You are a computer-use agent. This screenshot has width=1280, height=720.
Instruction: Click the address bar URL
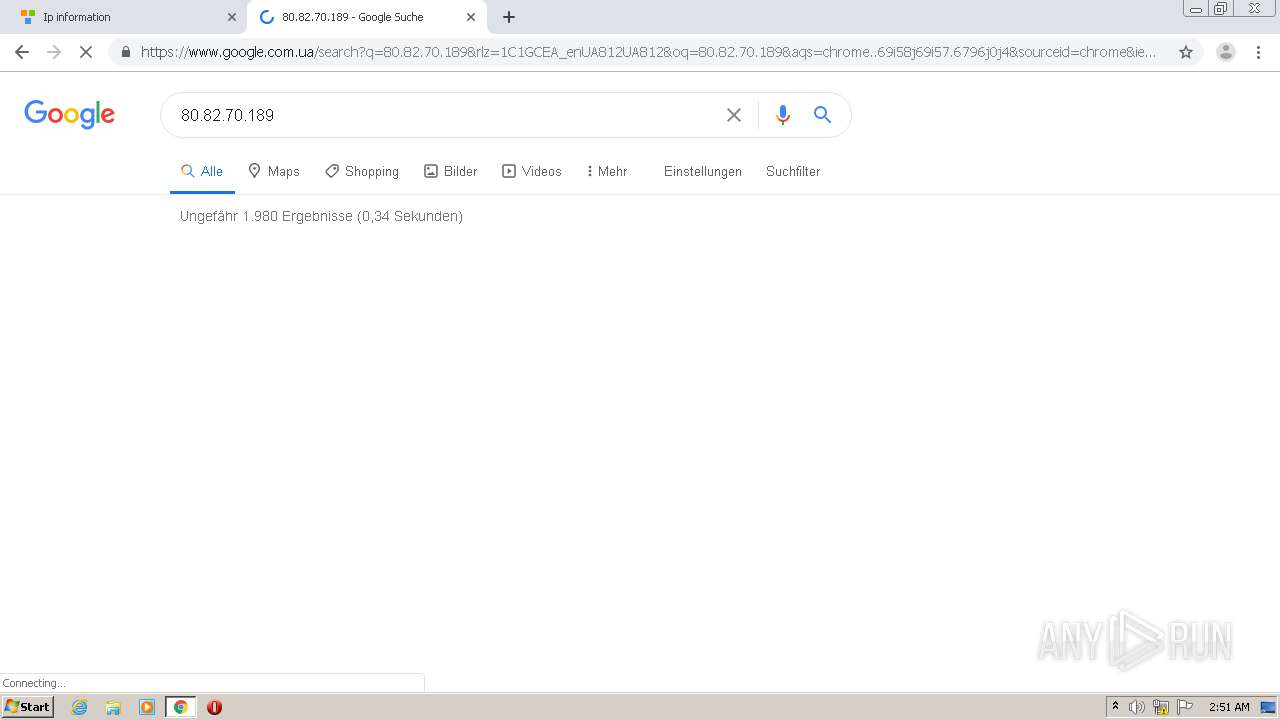coord(648,52)
